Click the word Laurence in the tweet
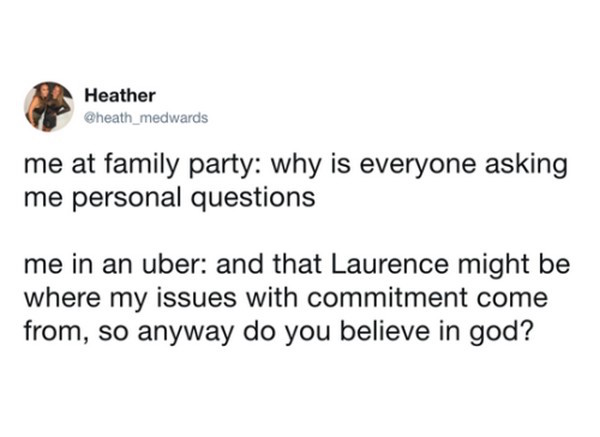 (x=389, y=264)
